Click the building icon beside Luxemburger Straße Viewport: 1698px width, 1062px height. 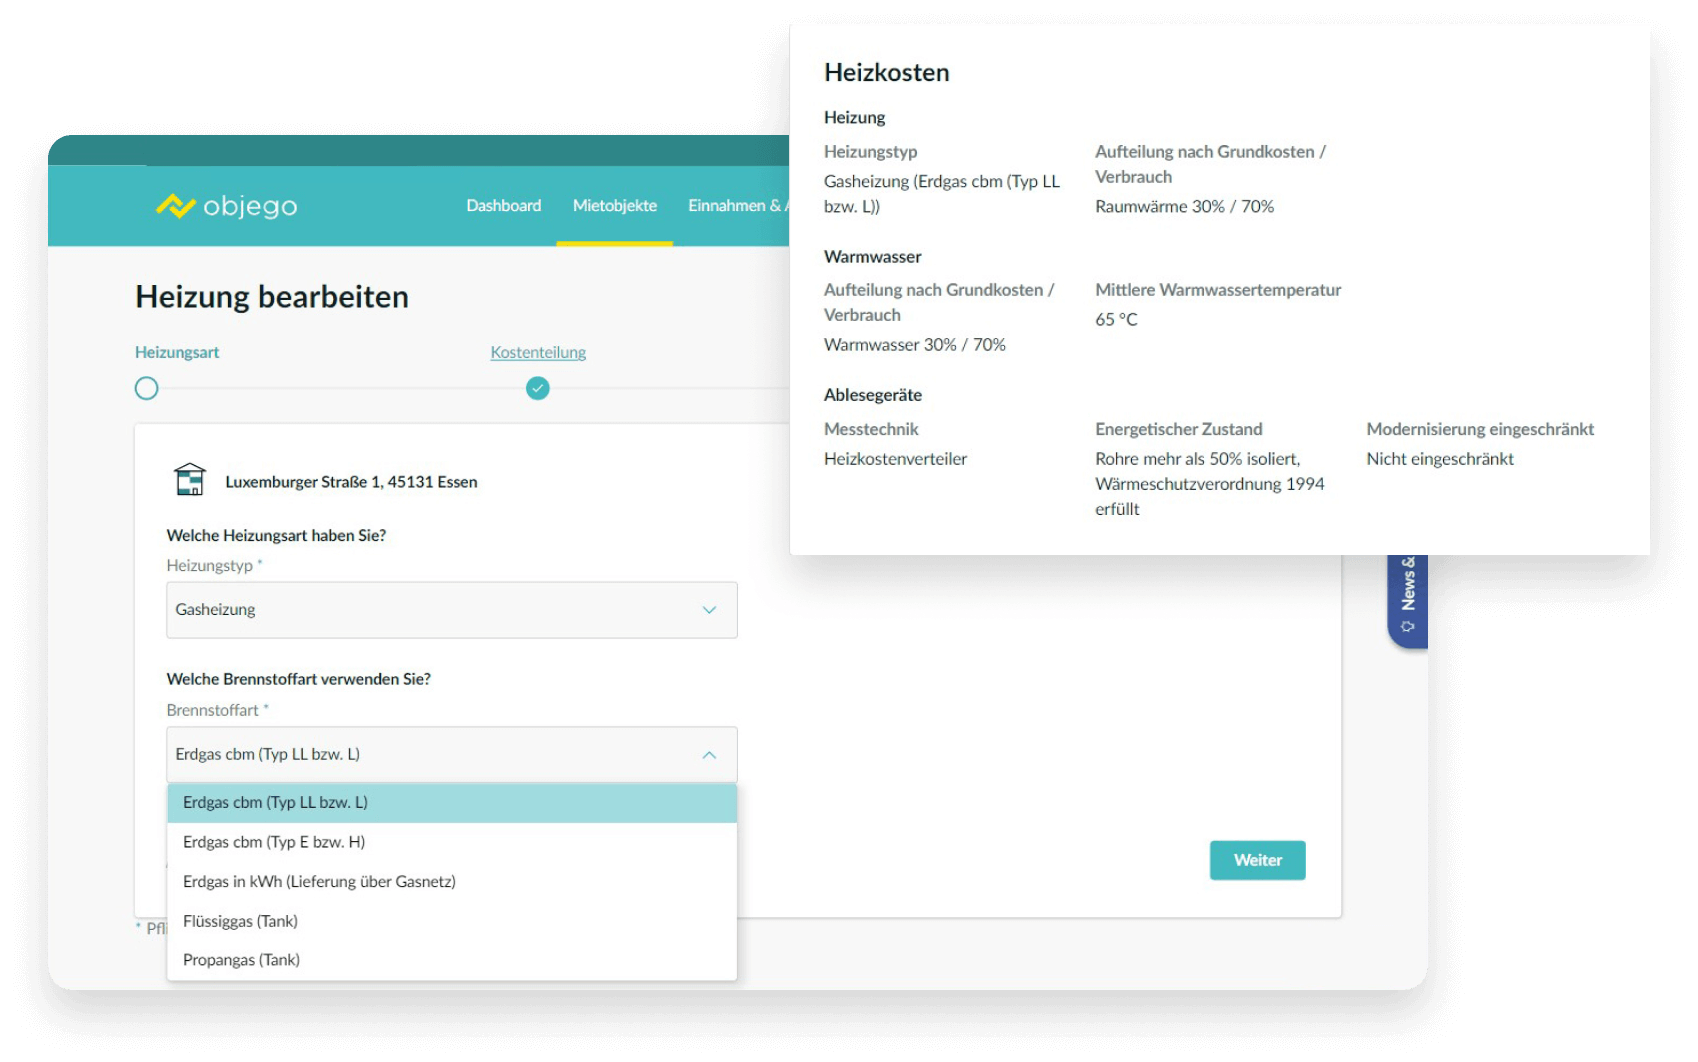pyautogui.click(x=190, y=480)
